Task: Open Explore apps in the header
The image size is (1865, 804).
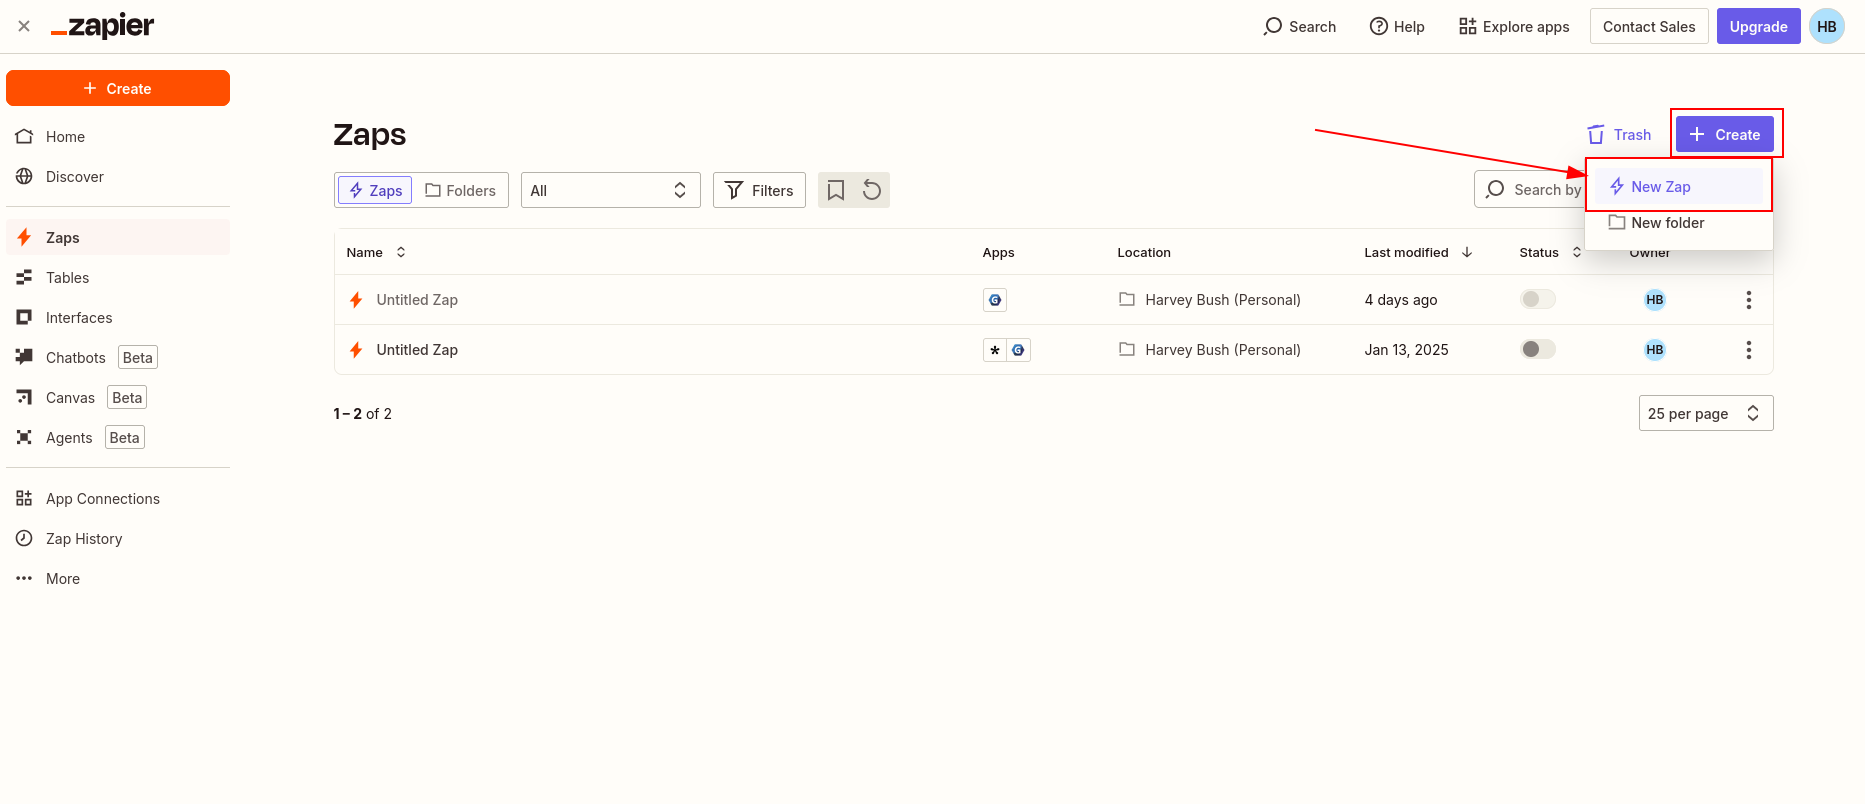Action: tap(1514, 27)
